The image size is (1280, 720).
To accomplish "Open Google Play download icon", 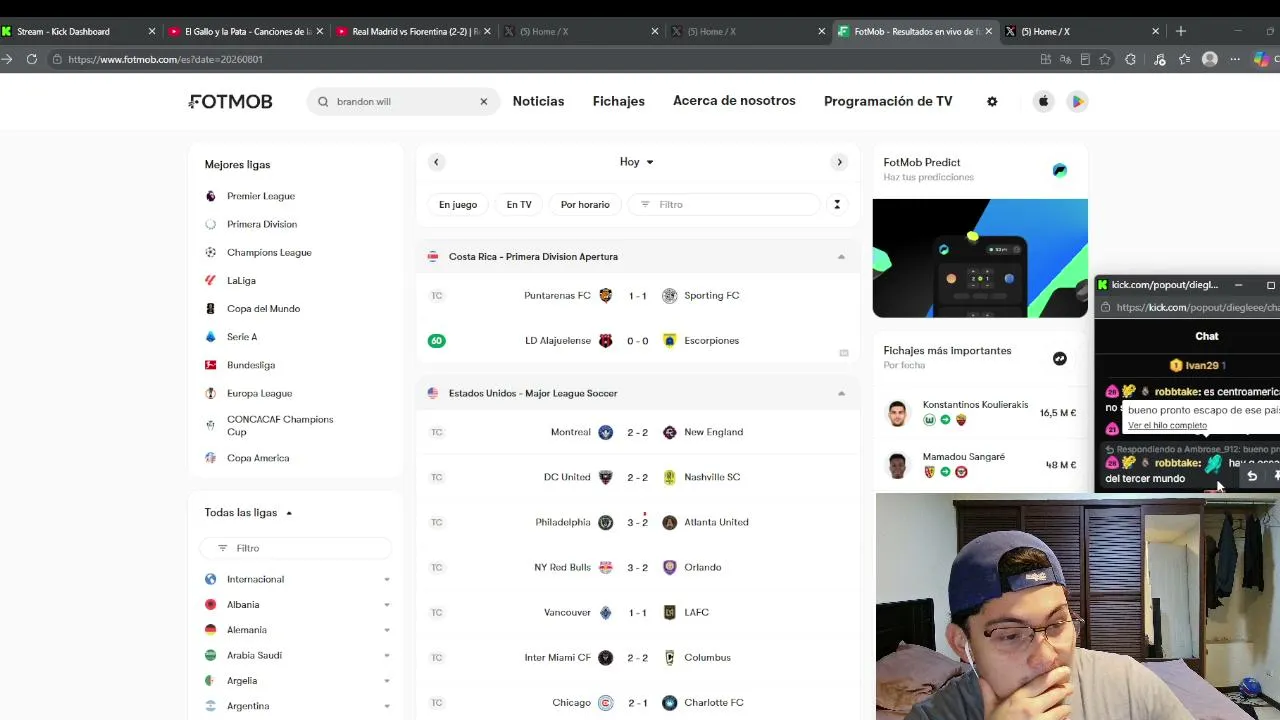I will pyautogui.click(x=1077, y=101).
